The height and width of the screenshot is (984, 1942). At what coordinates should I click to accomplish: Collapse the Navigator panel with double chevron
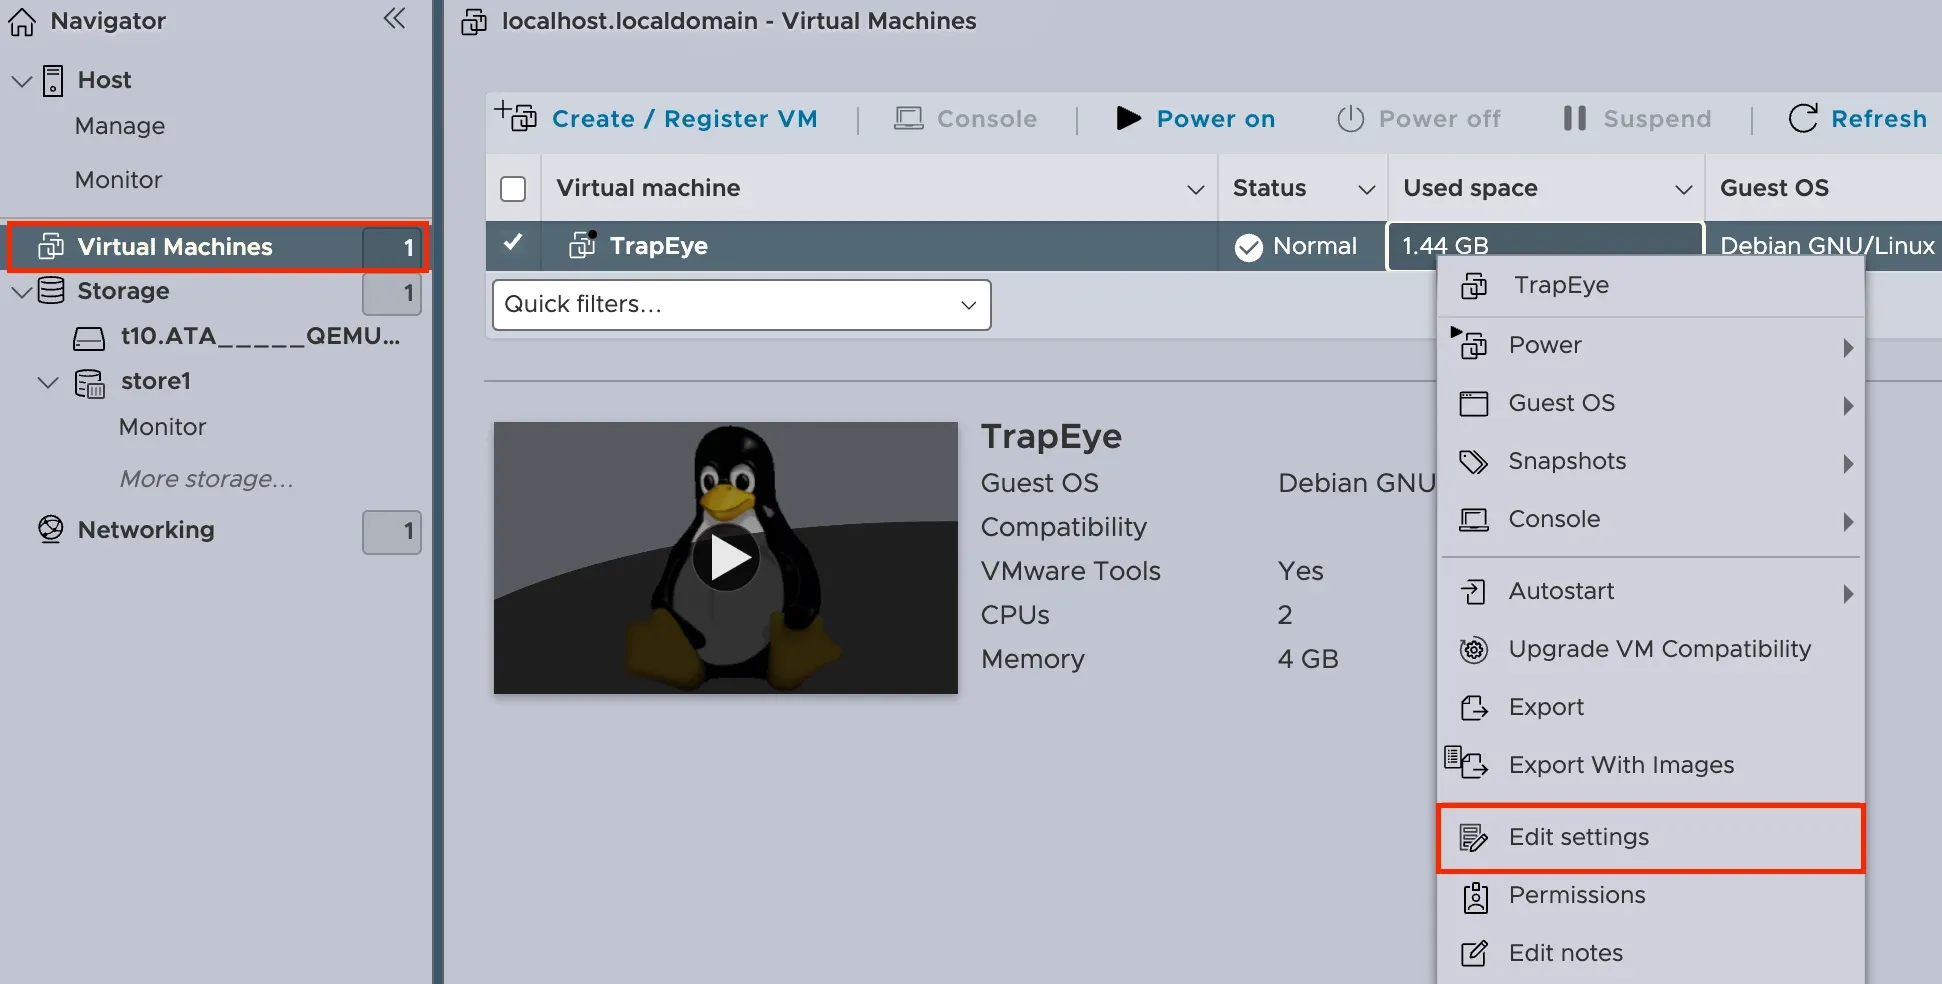pos(395,18)
